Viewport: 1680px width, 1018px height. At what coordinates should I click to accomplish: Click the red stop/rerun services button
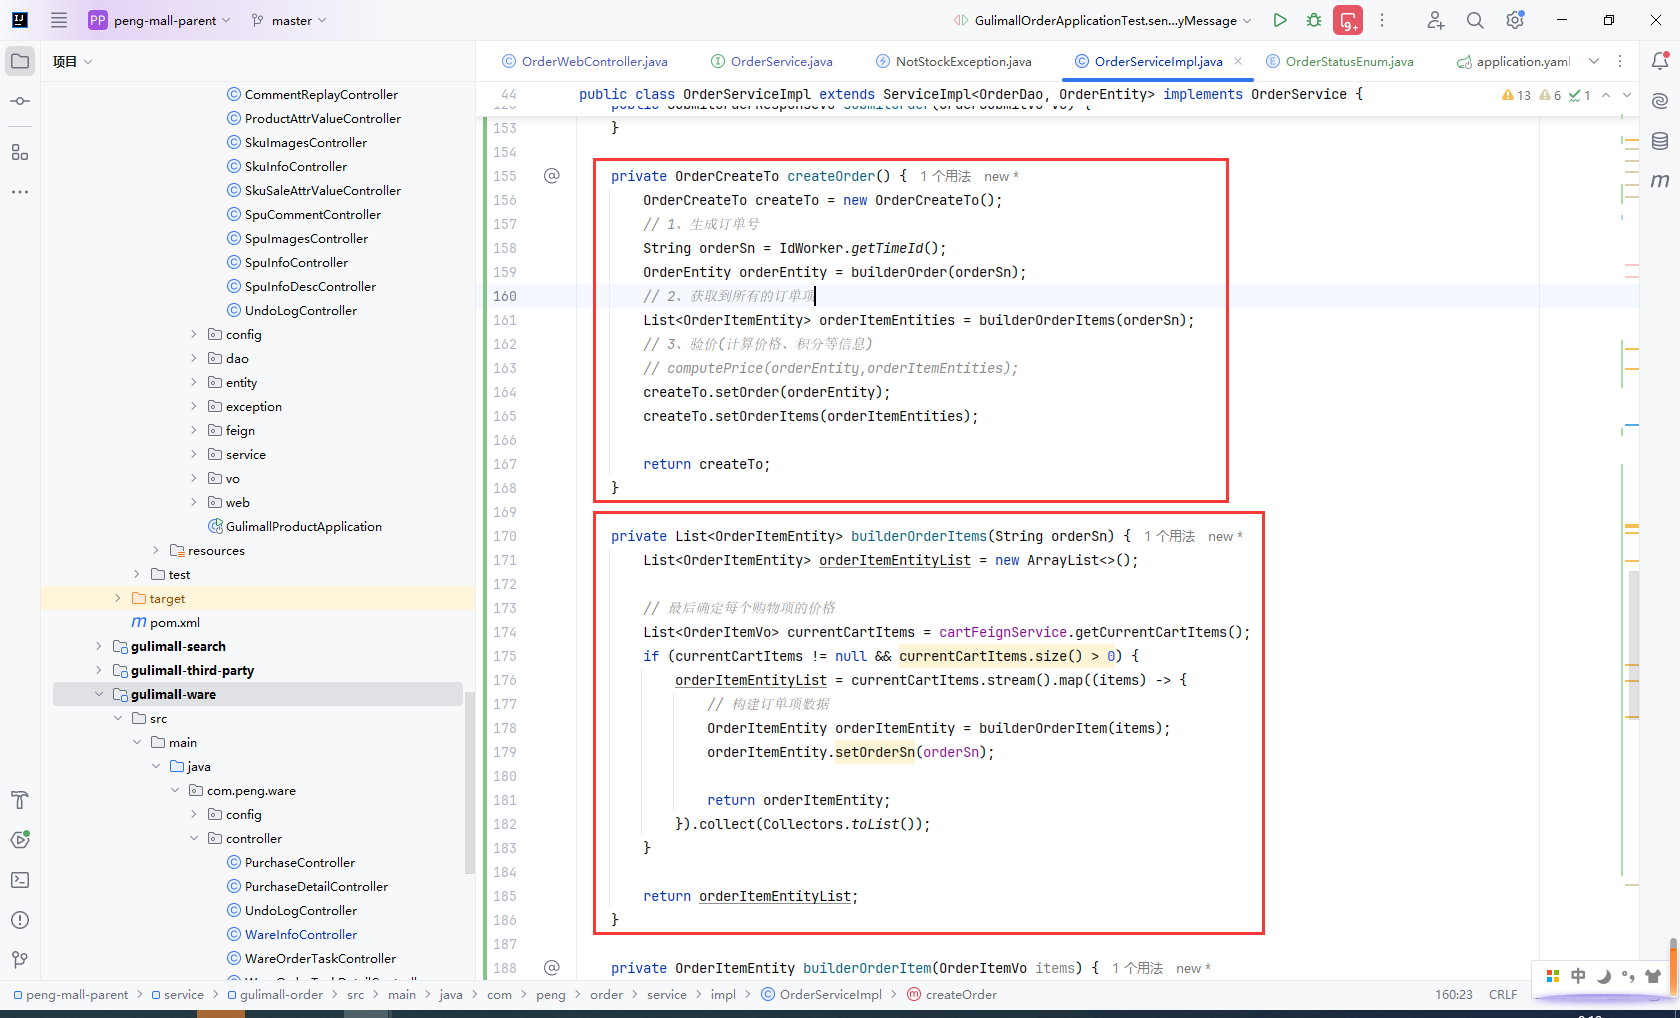pyautogui.click(x=1348, y=20)
